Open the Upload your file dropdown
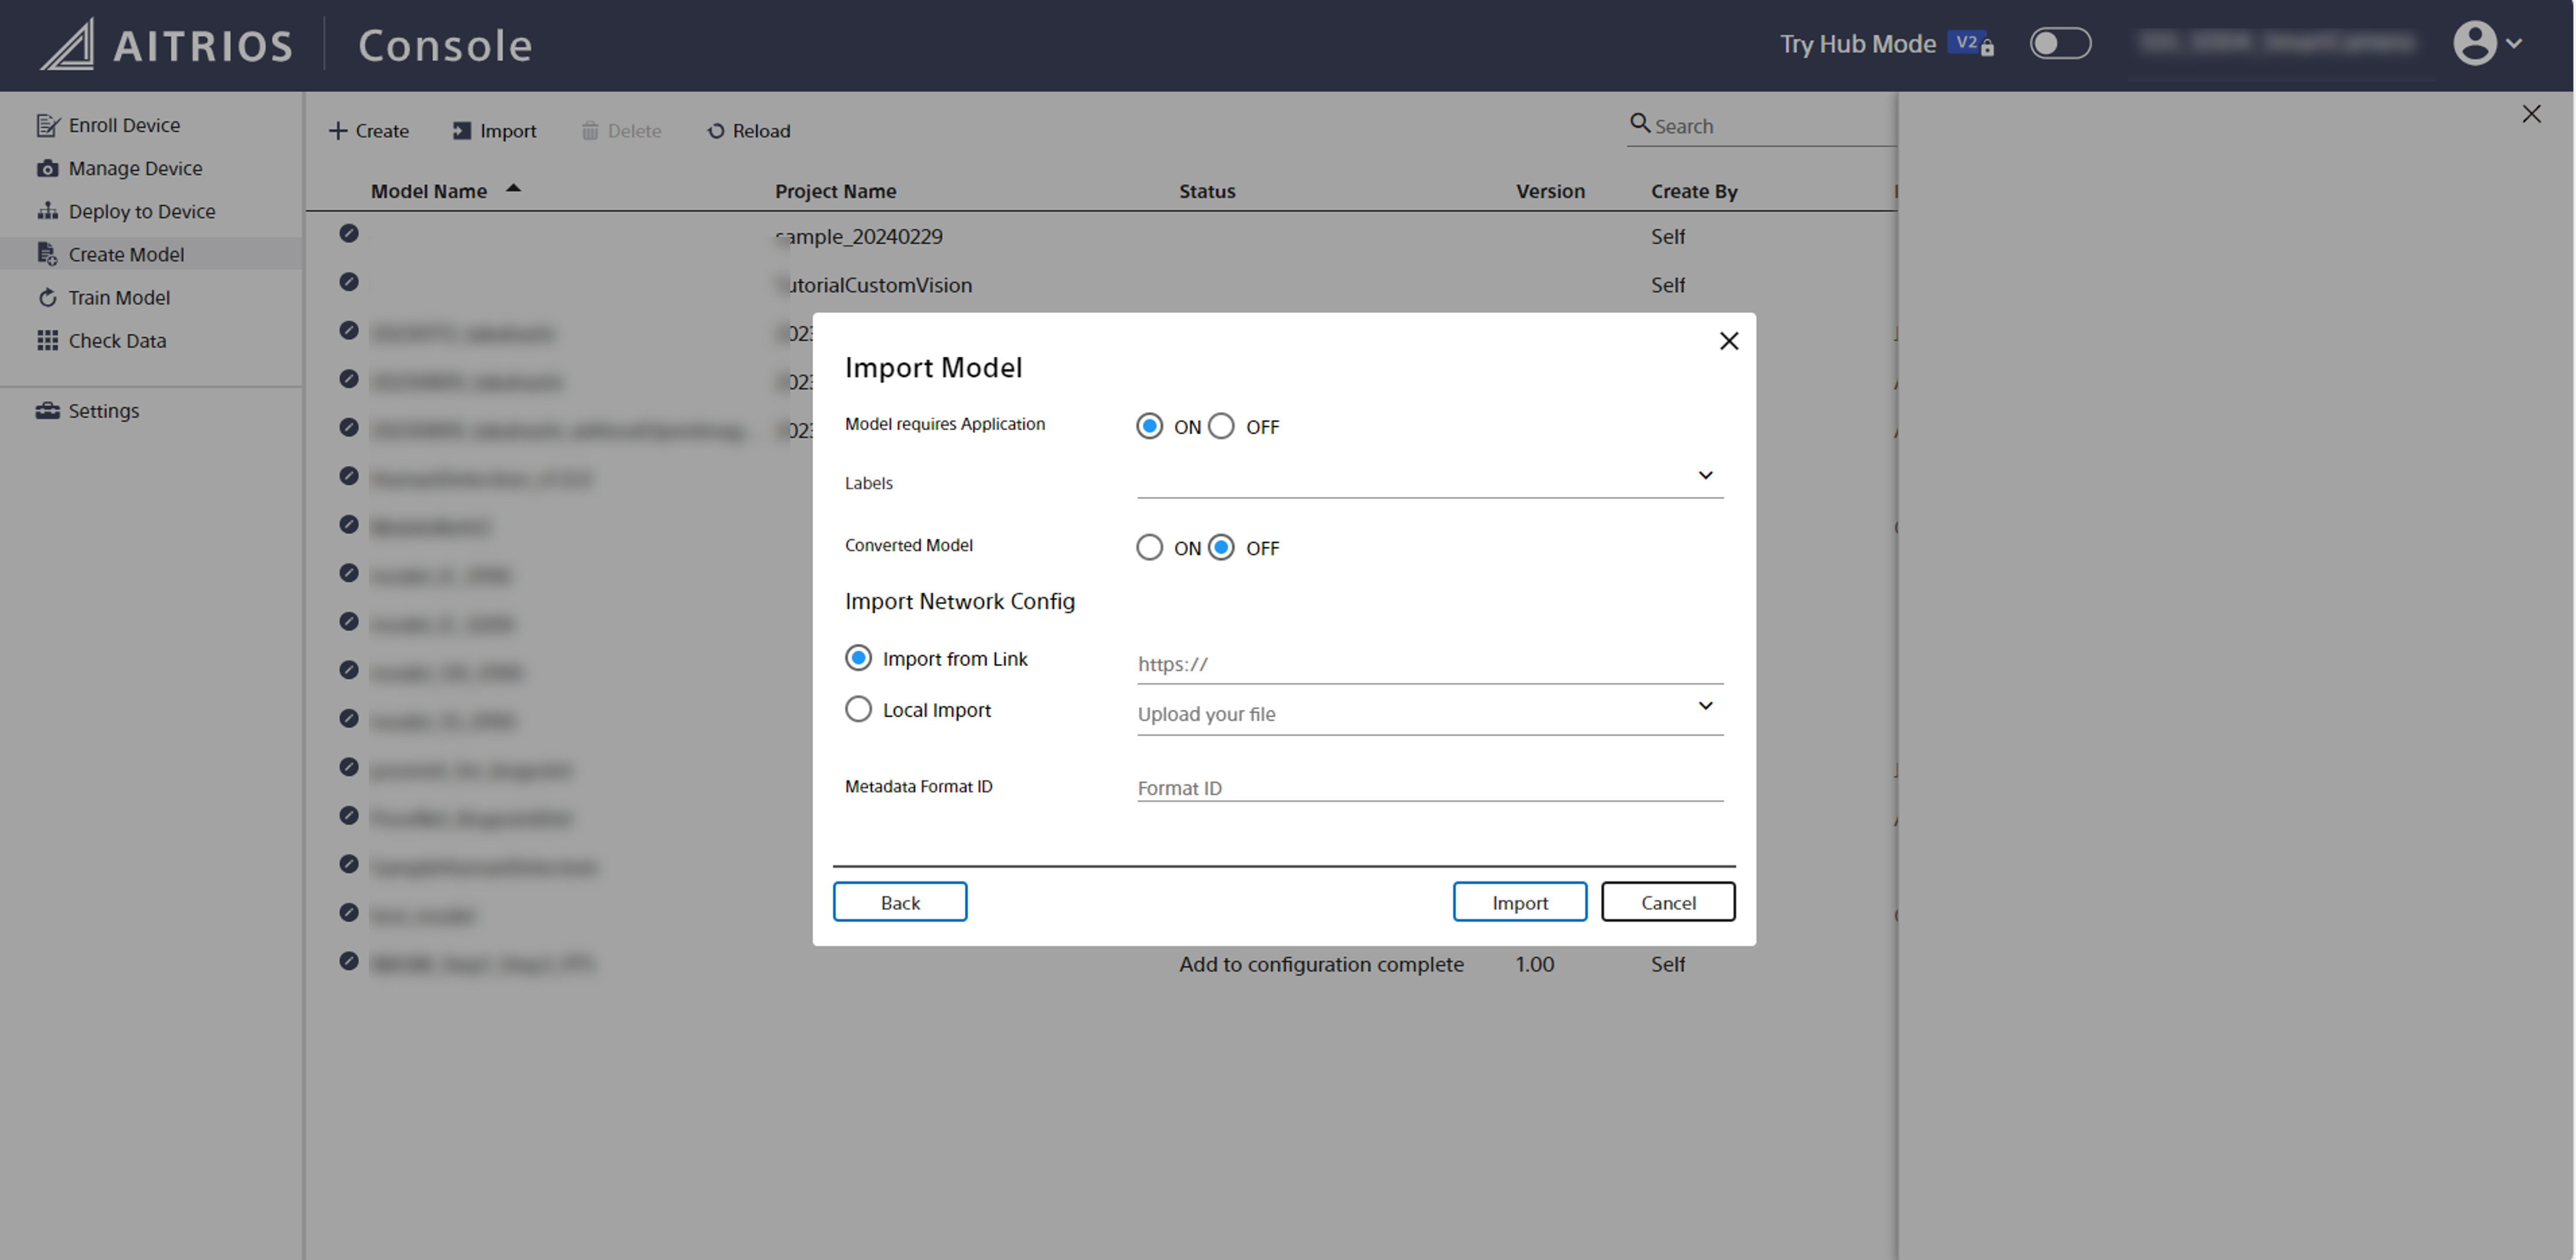 1705,707
